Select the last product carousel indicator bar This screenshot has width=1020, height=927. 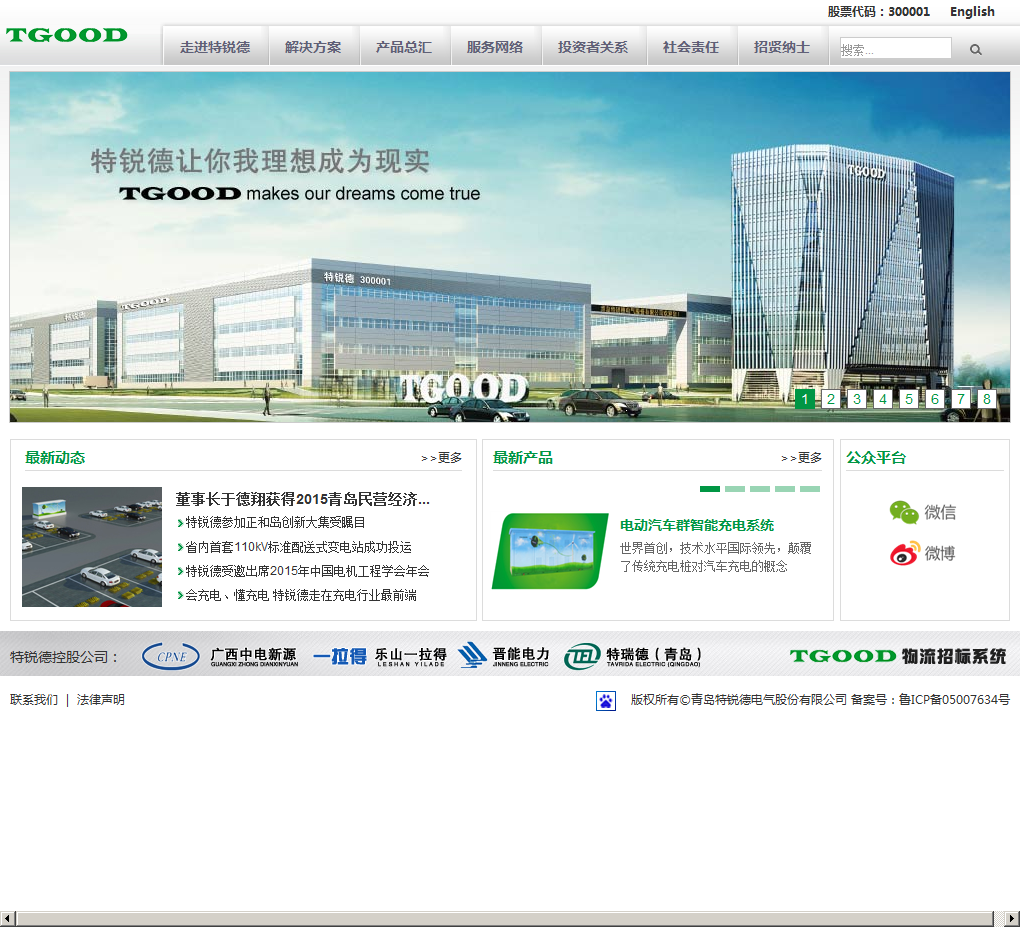point(810,489)
